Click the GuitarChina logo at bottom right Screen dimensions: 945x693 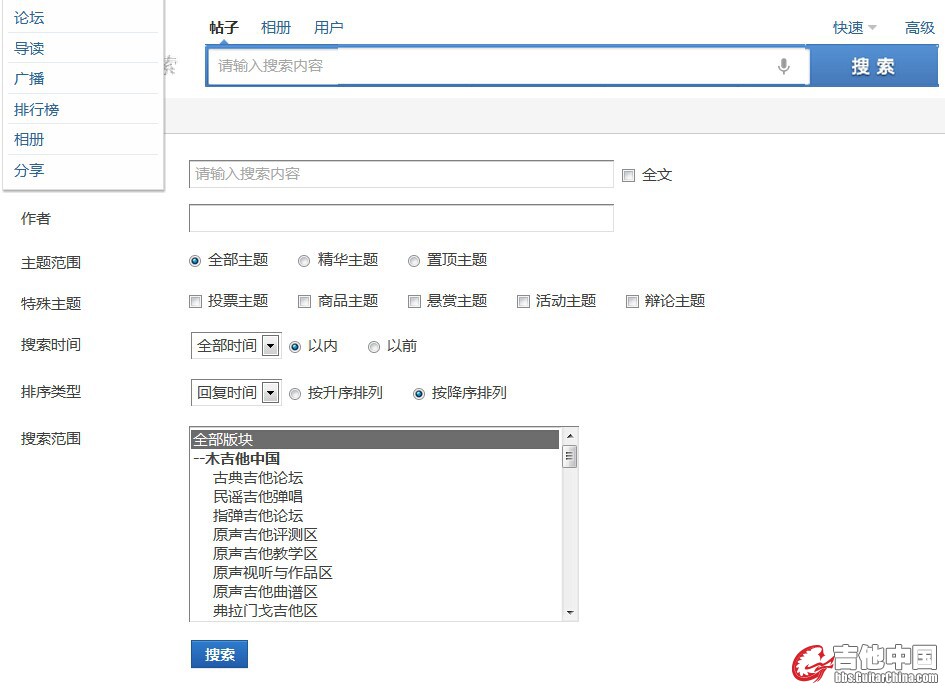pos(866,664)
